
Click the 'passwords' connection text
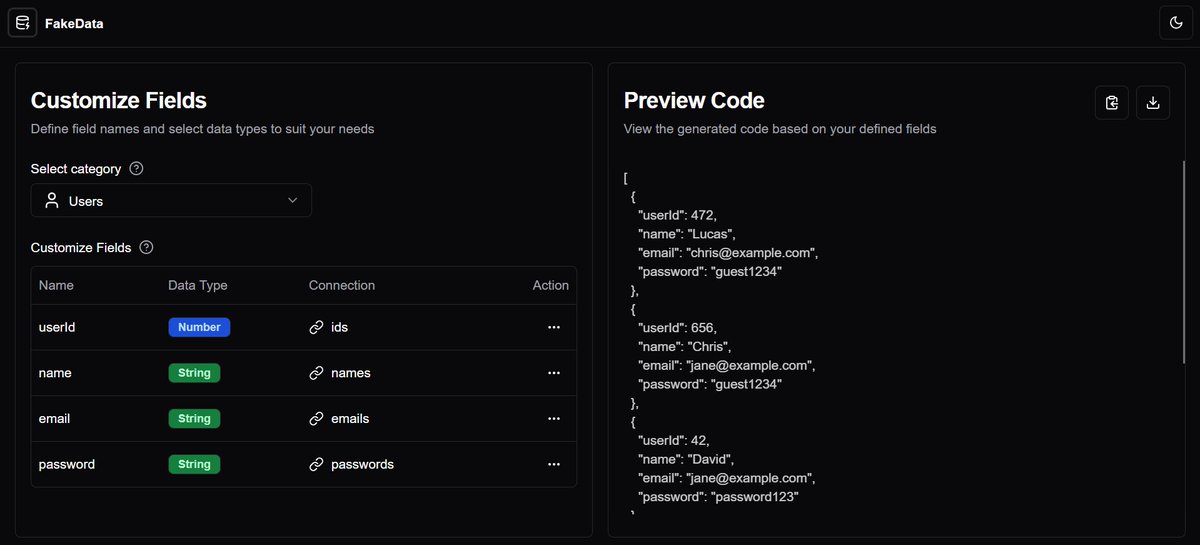362,464
